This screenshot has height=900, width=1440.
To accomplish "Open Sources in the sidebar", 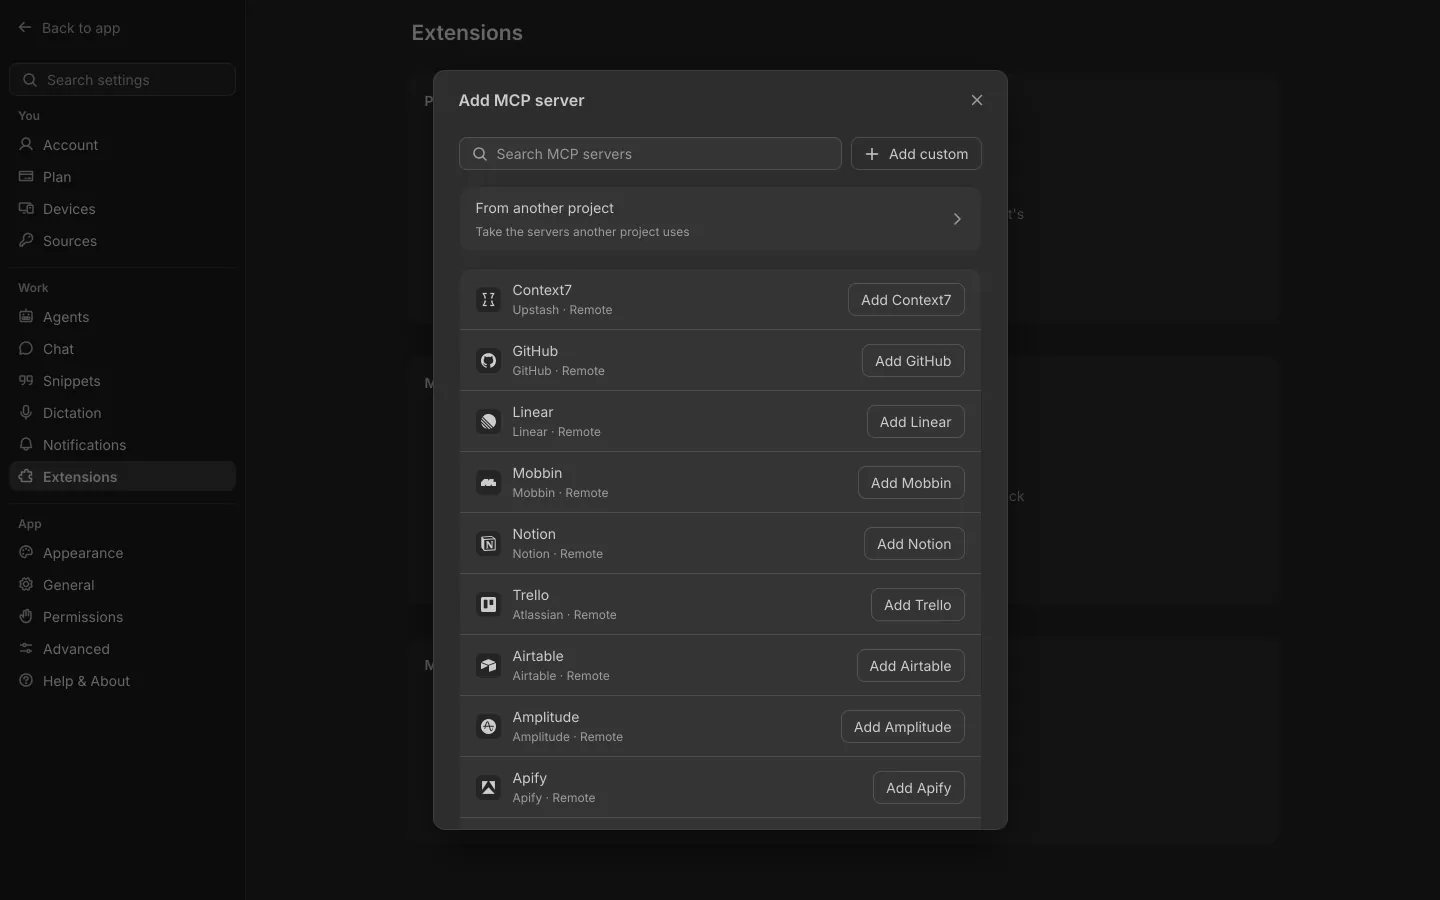I will click(122, 241).
